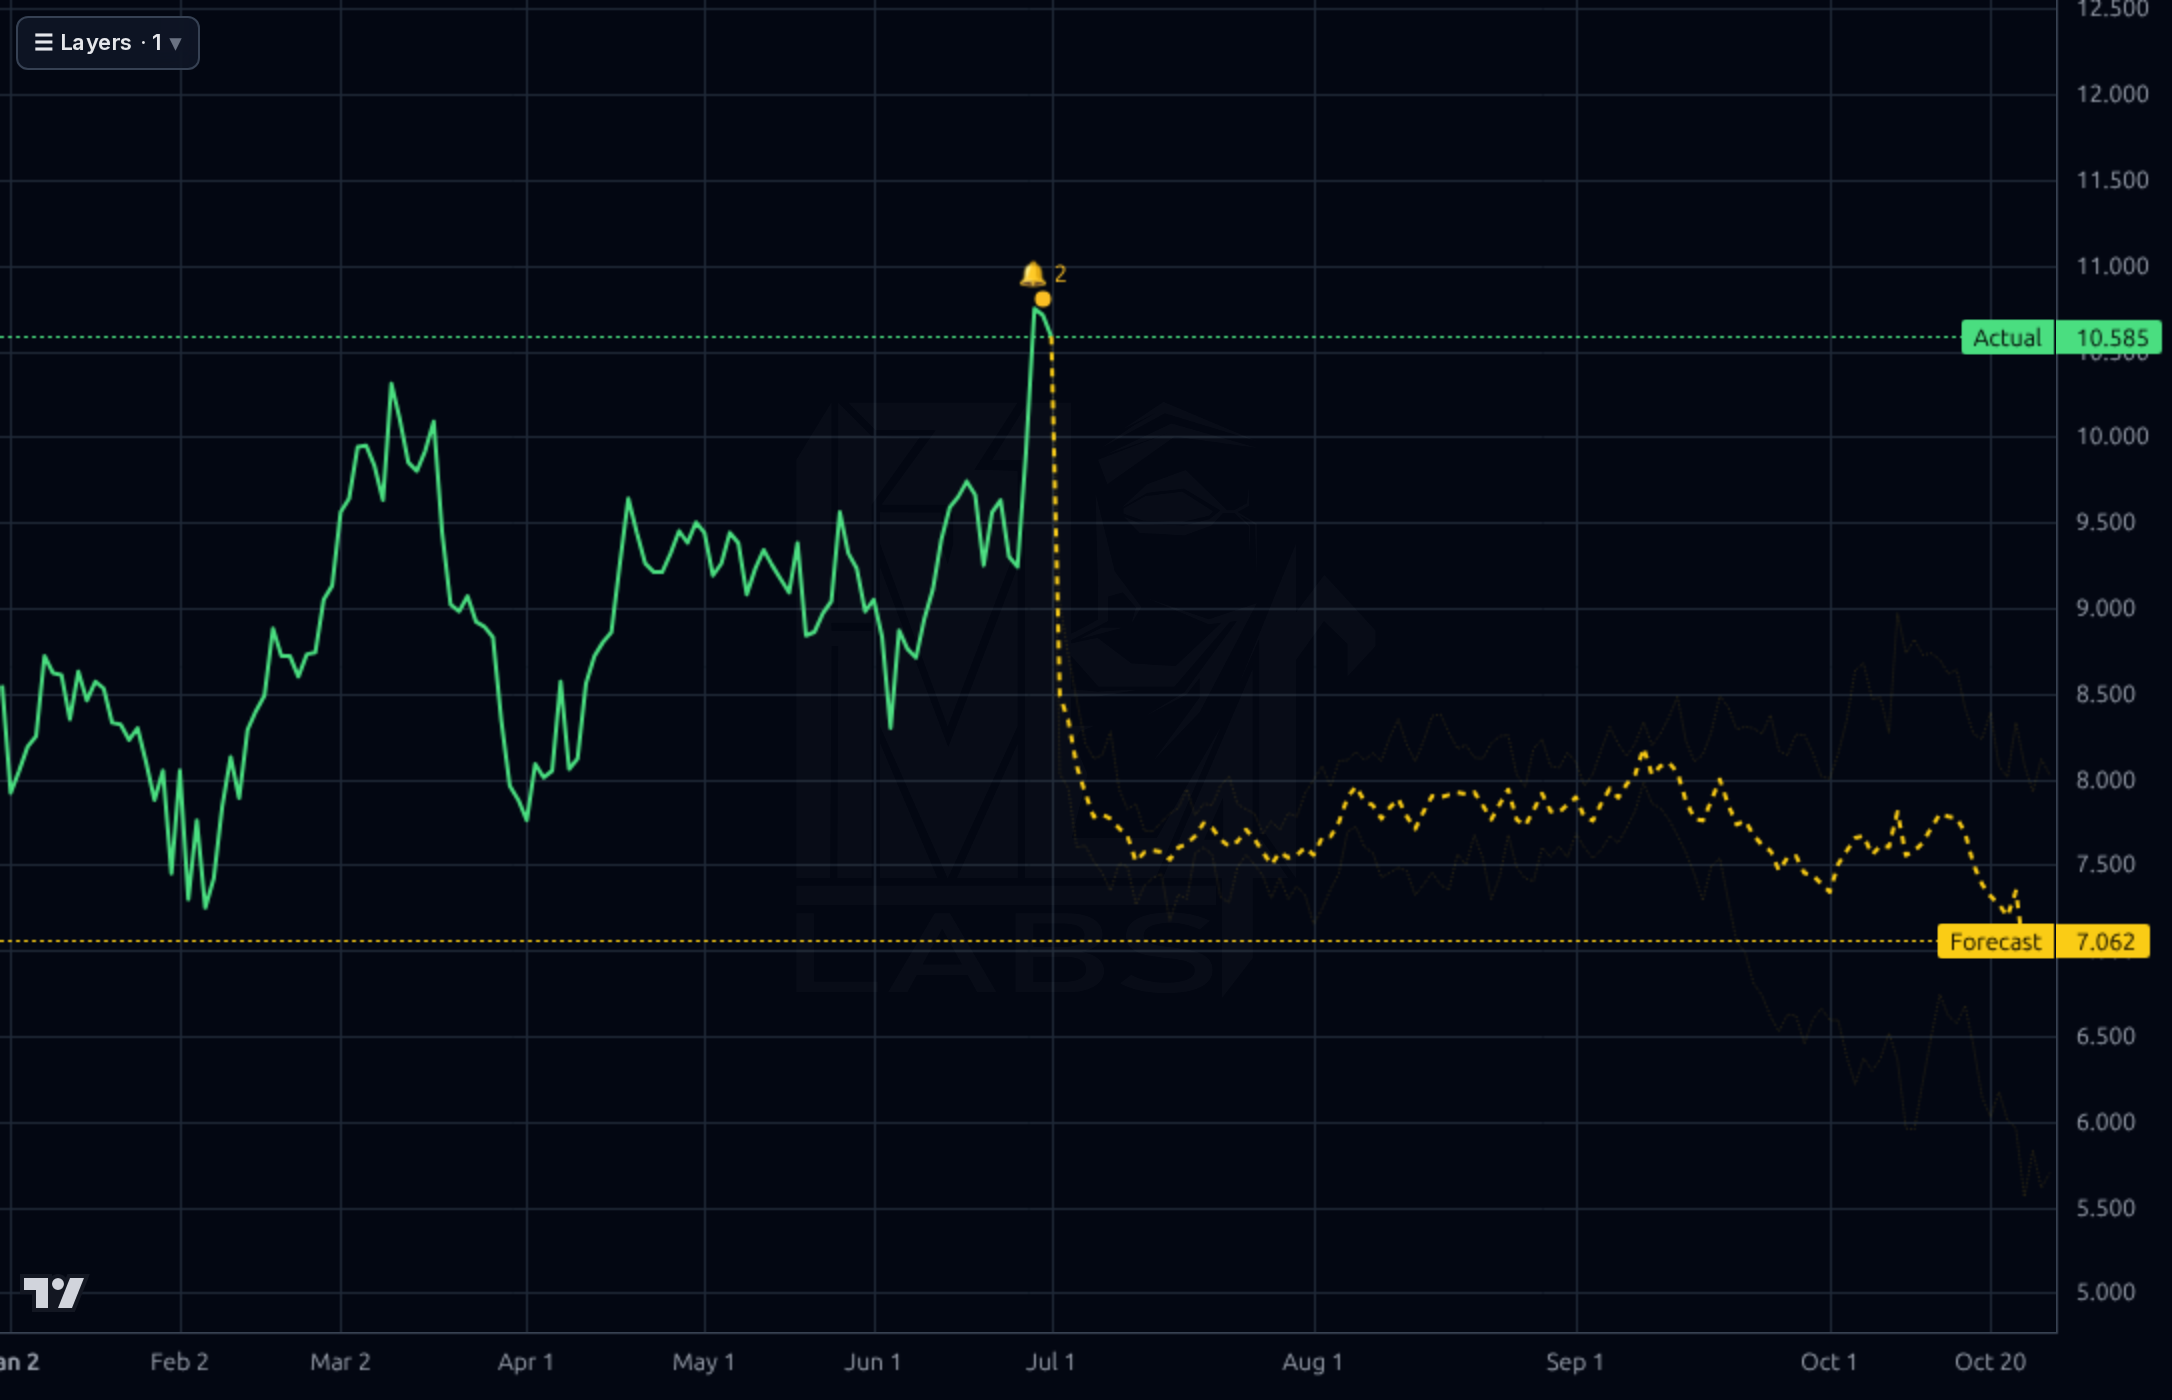Click the yellow Forecast label tag
This screenshot has height=1400, width=2172.
(x=1995, y=942)
